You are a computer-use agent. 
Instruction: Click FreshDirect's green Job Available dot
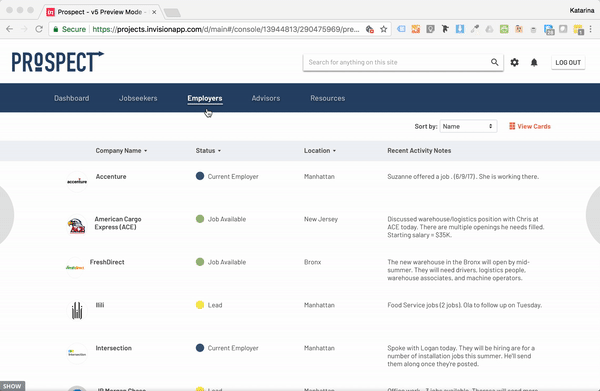pos(200,262)
